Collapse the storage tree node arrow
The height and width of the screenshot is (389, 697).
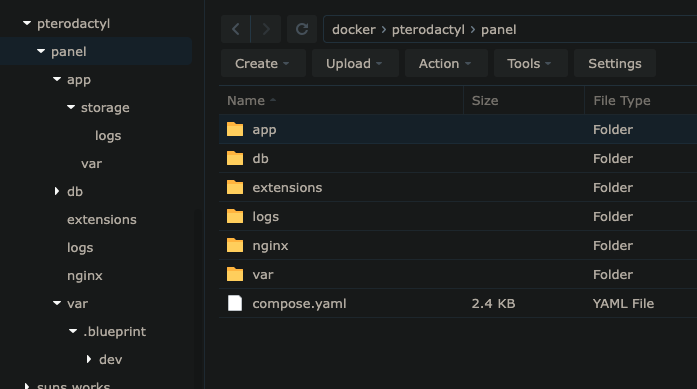click(71, 107)
